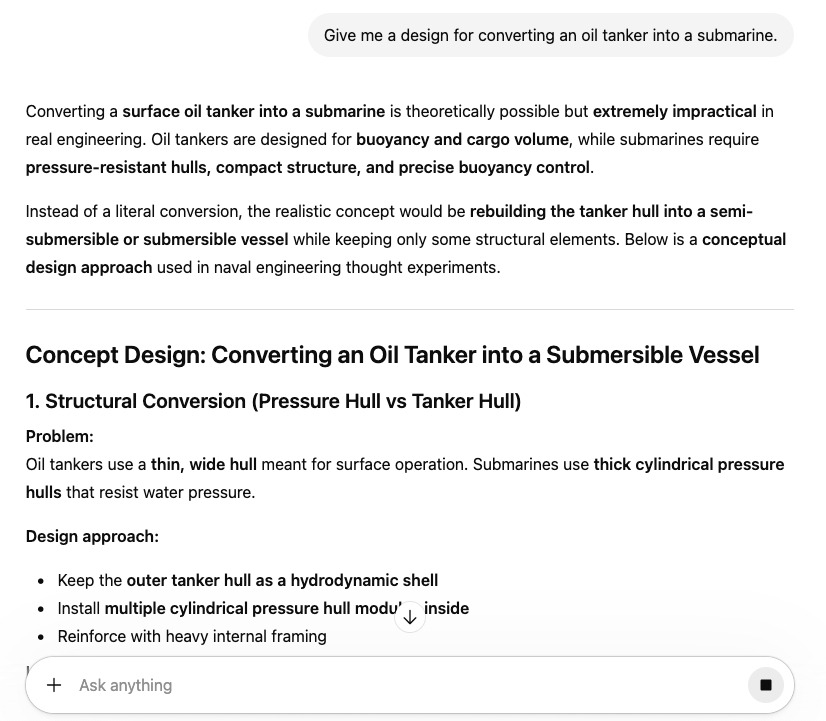Click the 'Problem:' label
This screenshot has height=721, width=826.
click(60, 436)
